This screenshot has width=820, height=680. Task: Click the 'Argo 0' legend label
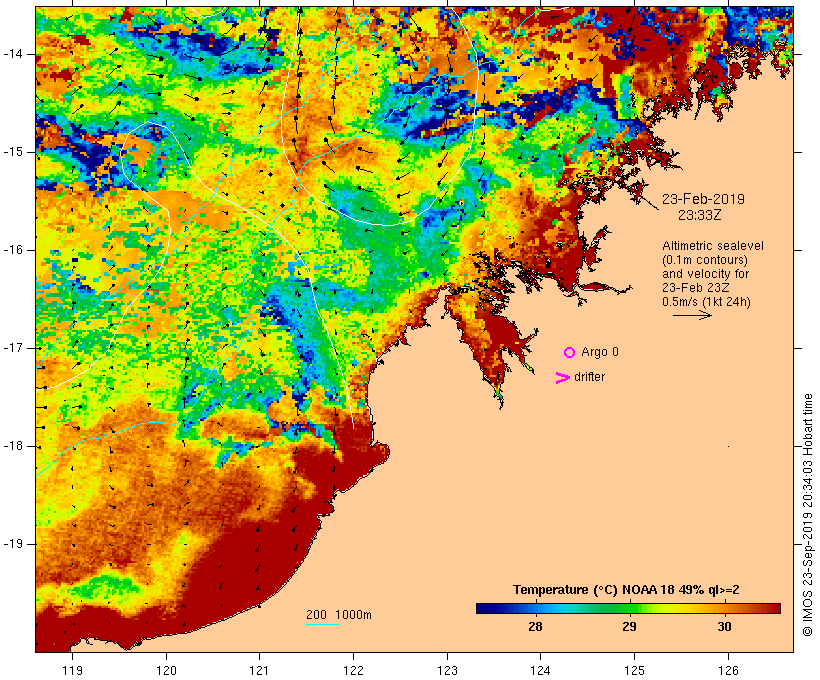(x=600, y=352)
